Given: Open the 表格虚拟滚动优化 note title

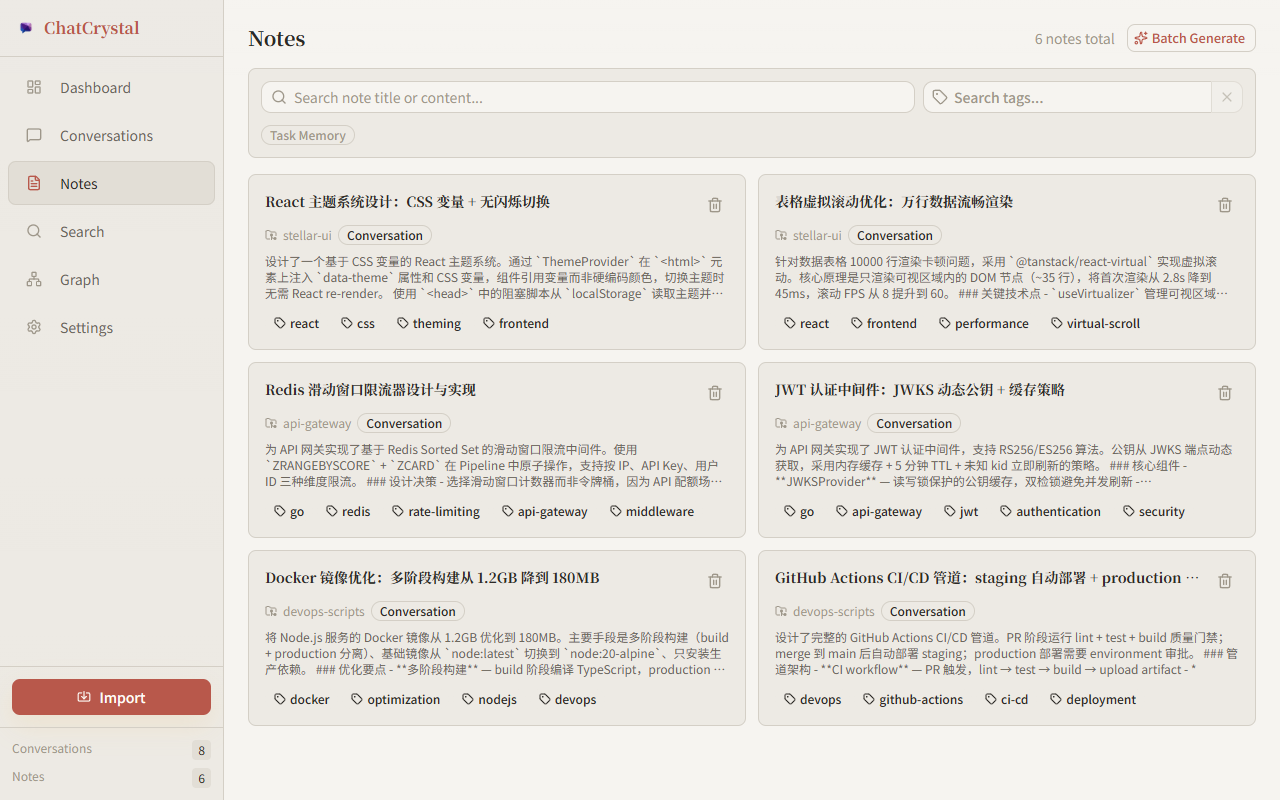Looking at the screenshot, I should click(x=894, y=202).
